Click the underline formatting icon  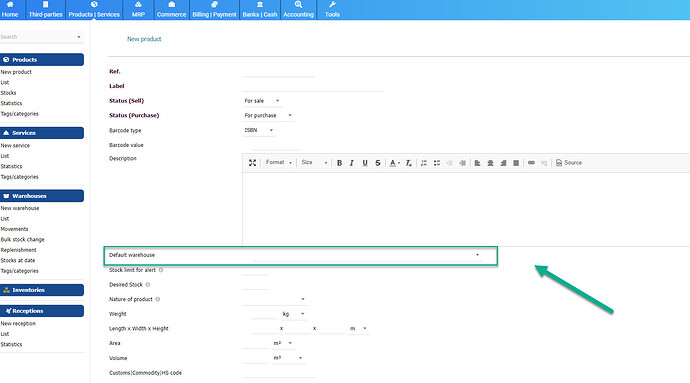pos(365,163)
